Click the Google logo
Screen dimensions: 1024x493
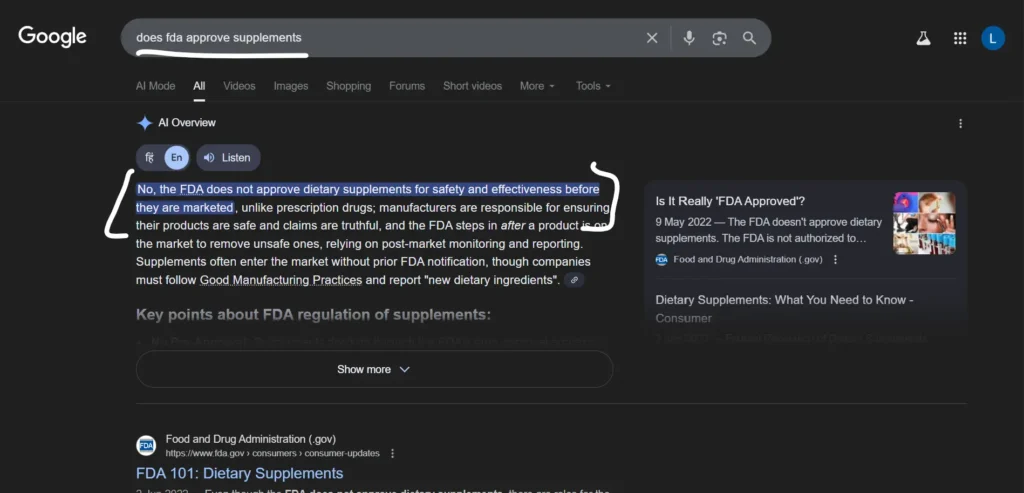(x=52, y=37)
